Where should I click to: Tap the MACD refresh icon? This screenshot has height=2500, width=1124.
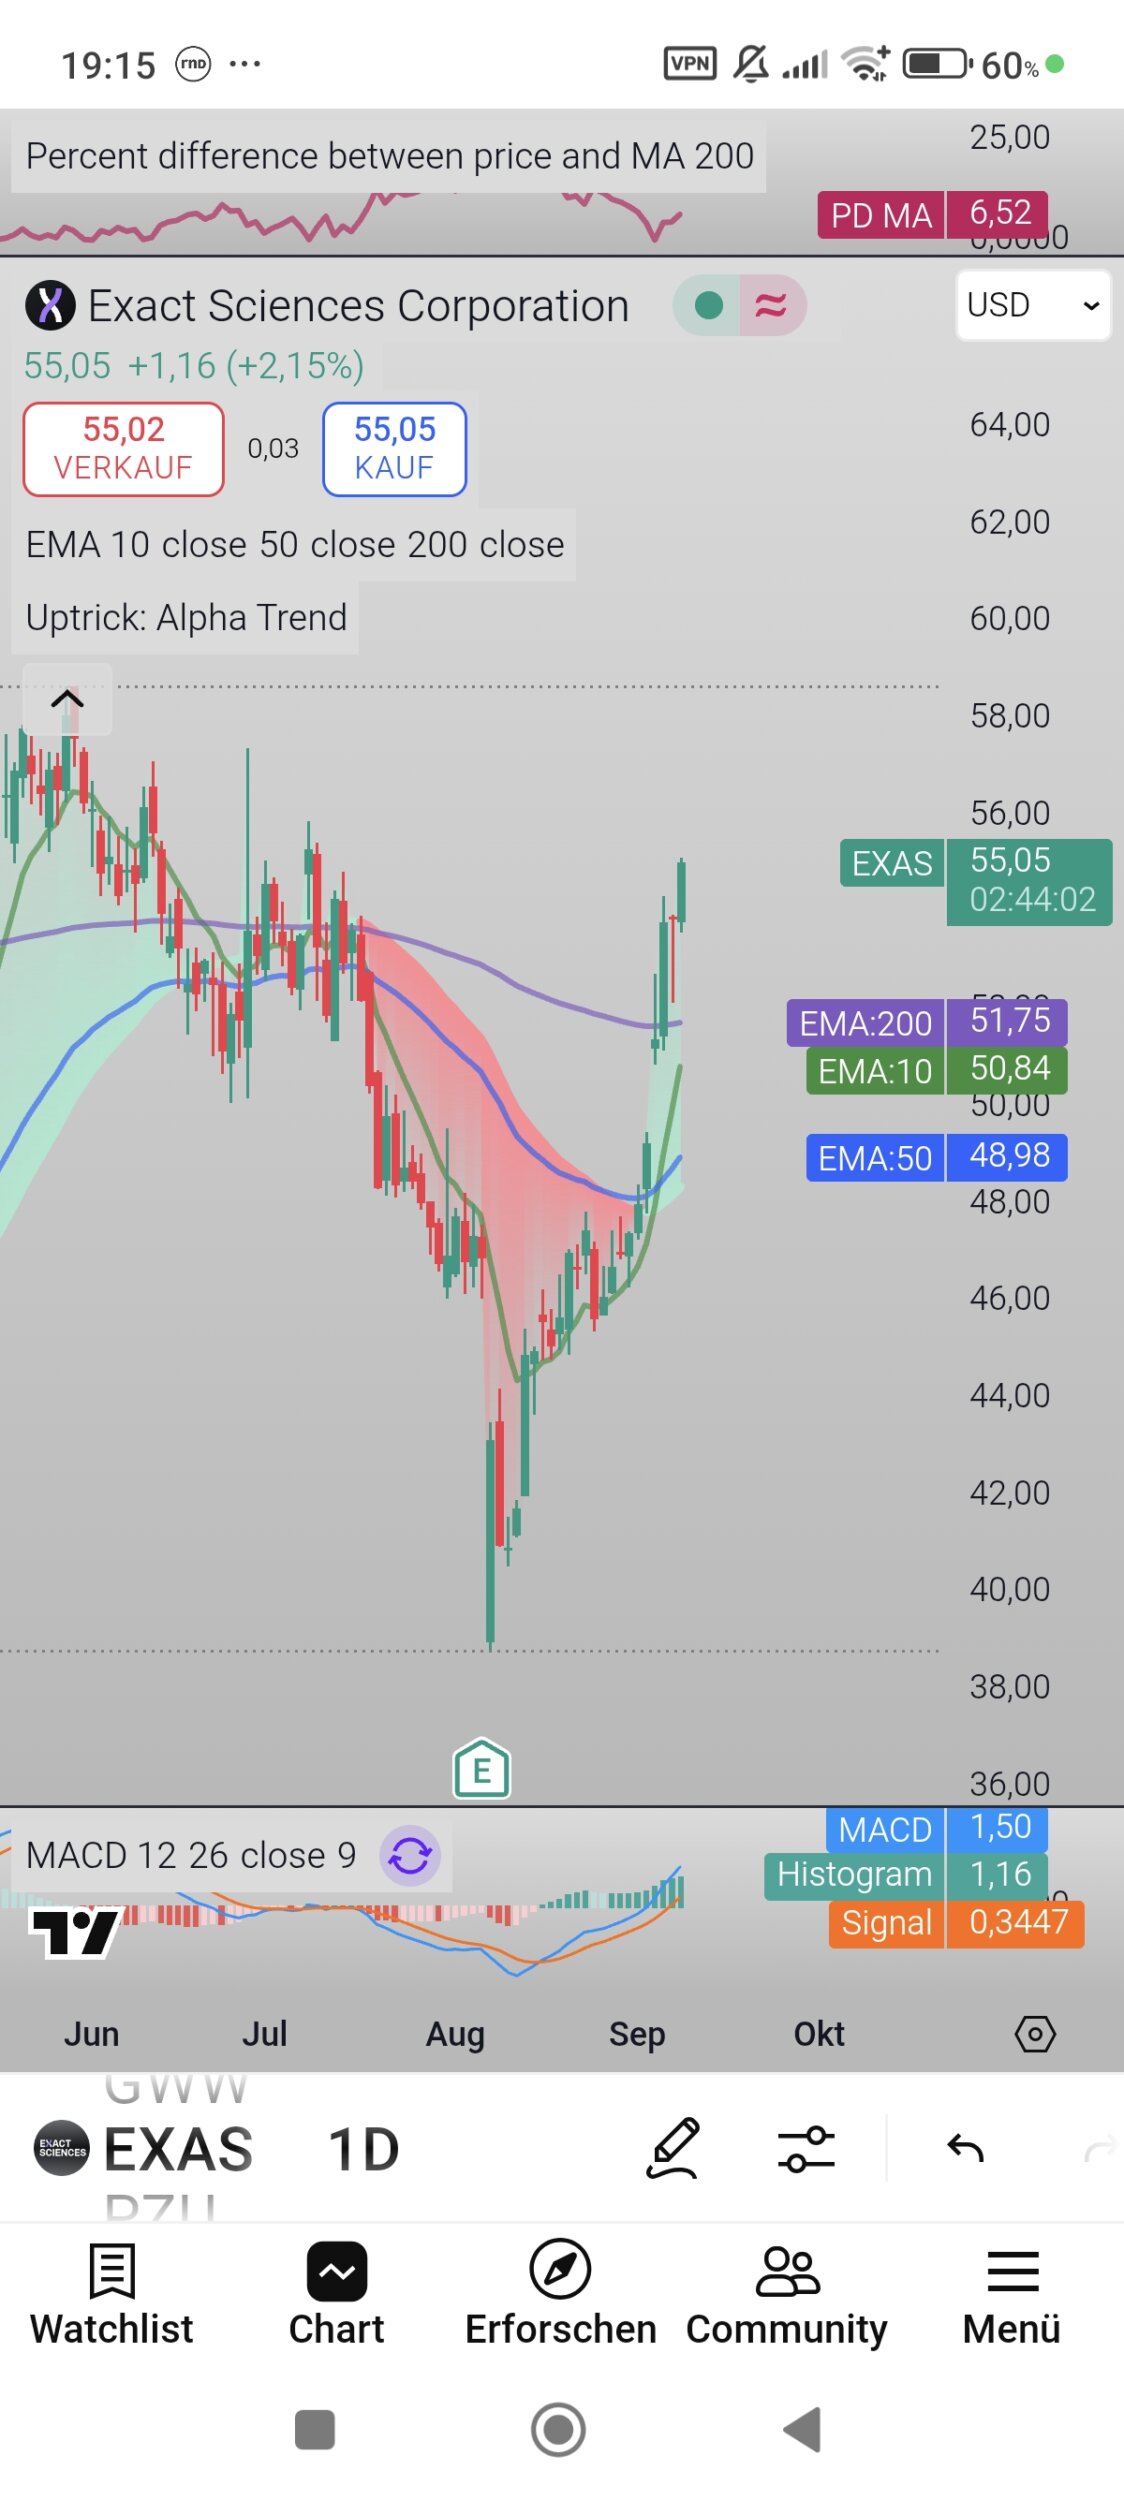tap(410, 1856)
